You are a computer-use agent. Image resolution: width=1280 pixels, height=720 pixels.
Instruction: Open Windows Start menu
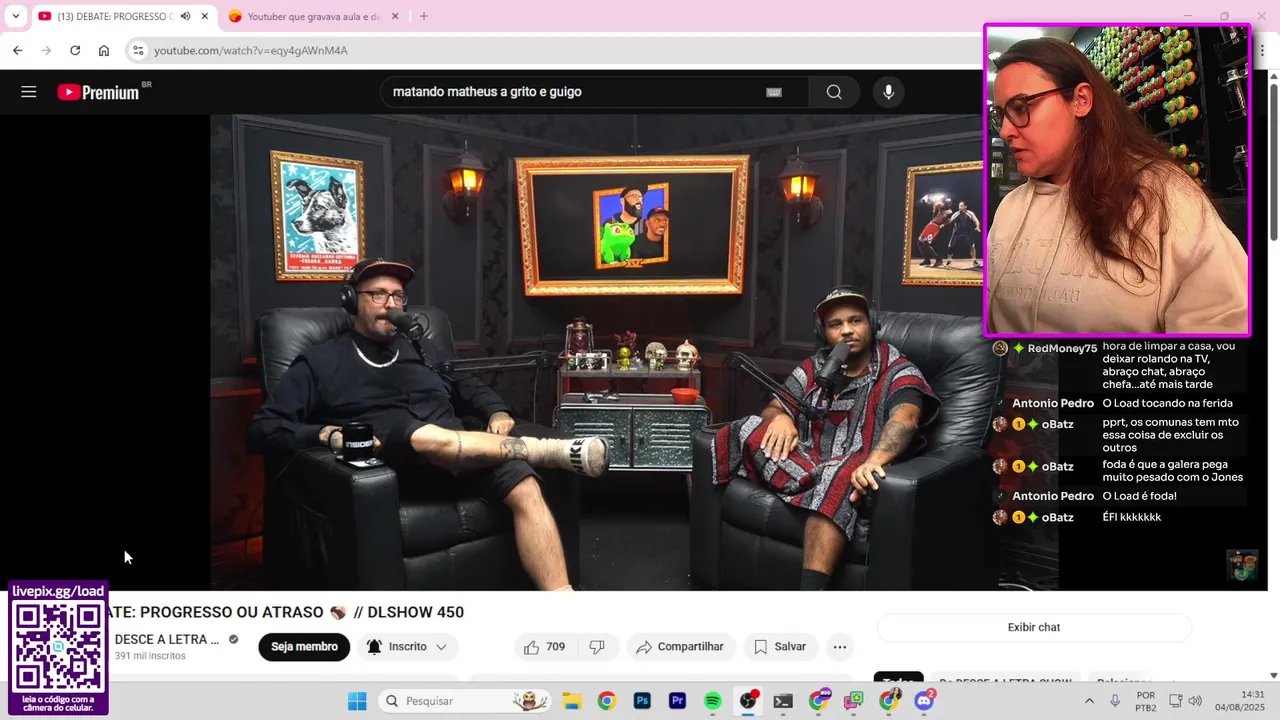(357, 701)
